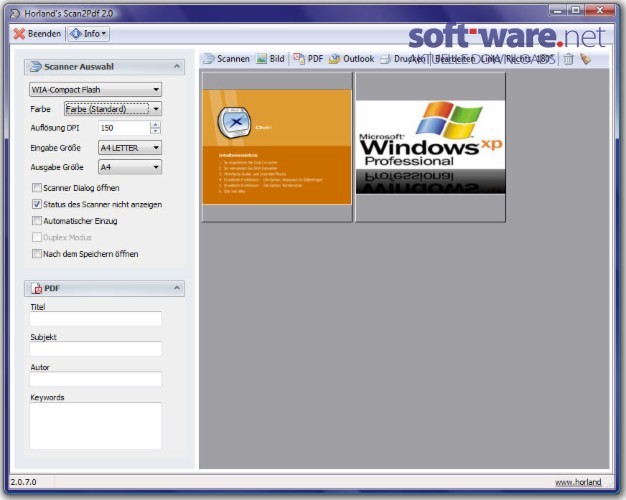Close the Scan2Pdf window
Screen dimensions: 626x500
click(600, 10)
